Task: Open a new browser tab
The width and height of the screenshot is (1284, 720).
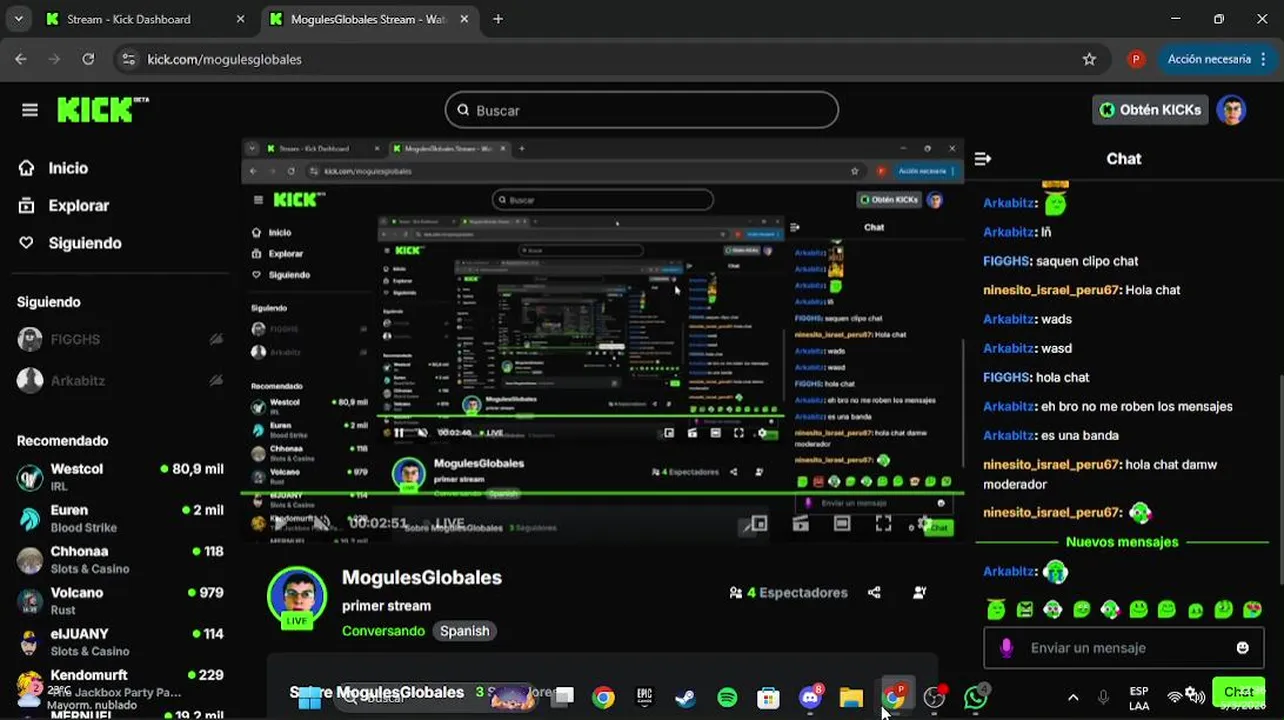Action: pyautogui.click(x=498, y=19)
